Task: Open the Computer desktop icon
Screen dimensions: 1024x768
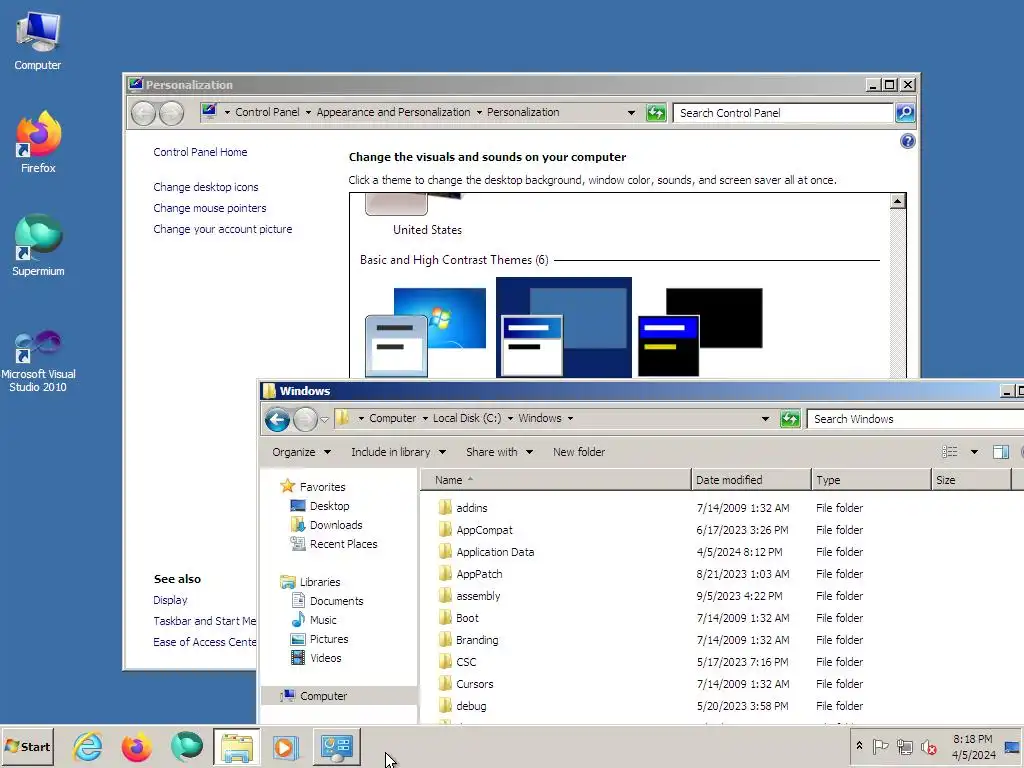Action: click(x=37, y=41)
